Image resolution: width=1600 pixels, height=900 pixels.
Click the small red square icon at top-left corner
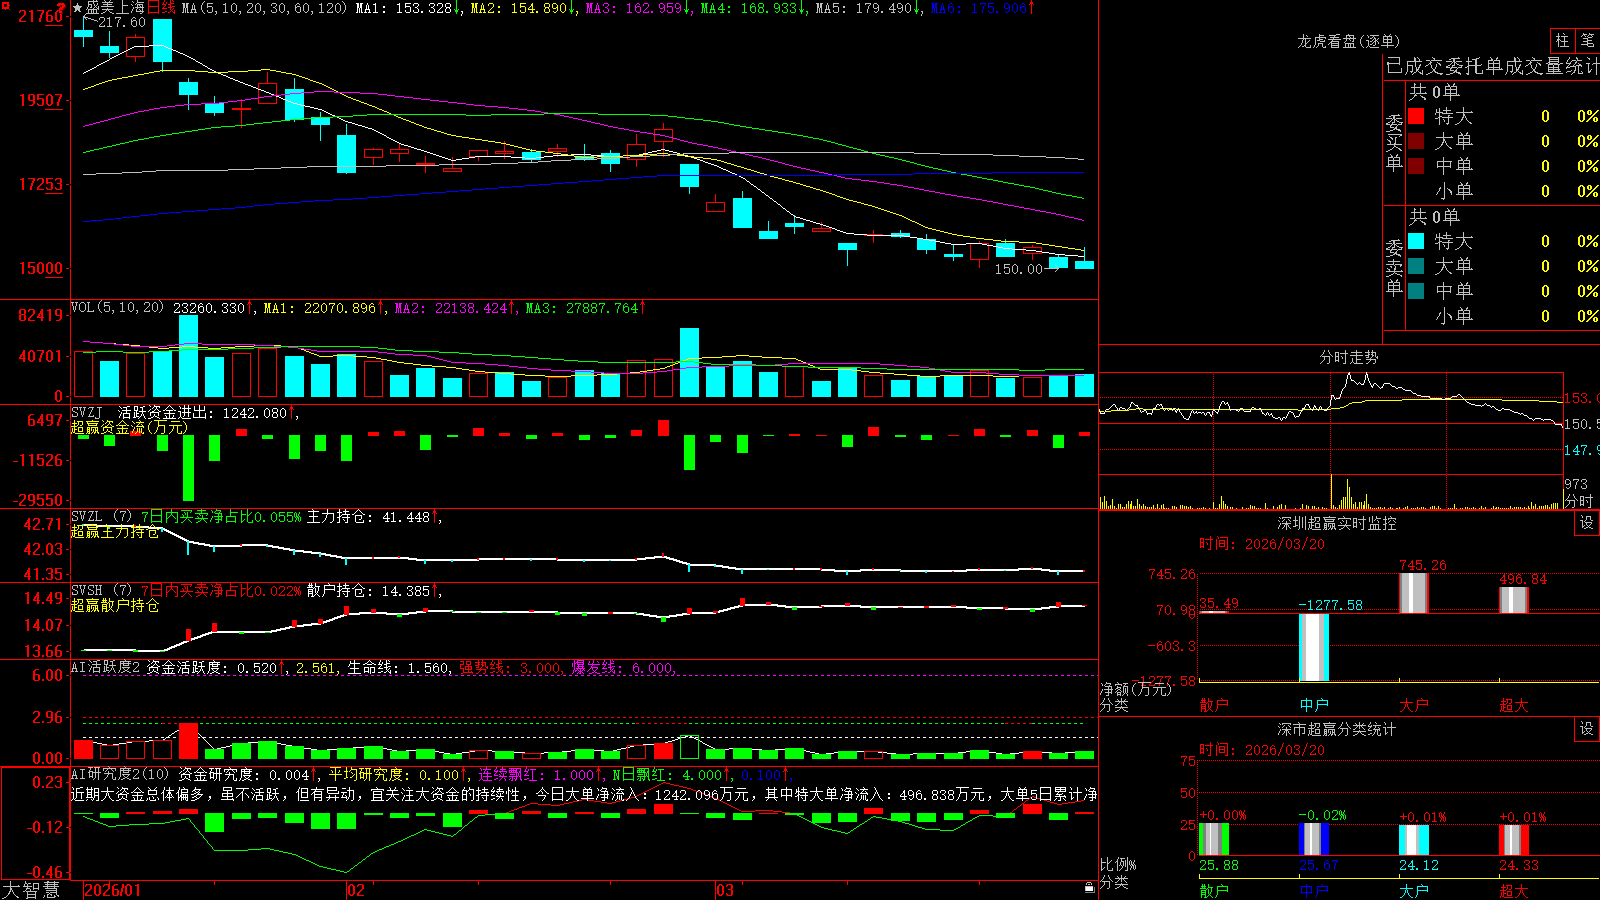[6, 6]
